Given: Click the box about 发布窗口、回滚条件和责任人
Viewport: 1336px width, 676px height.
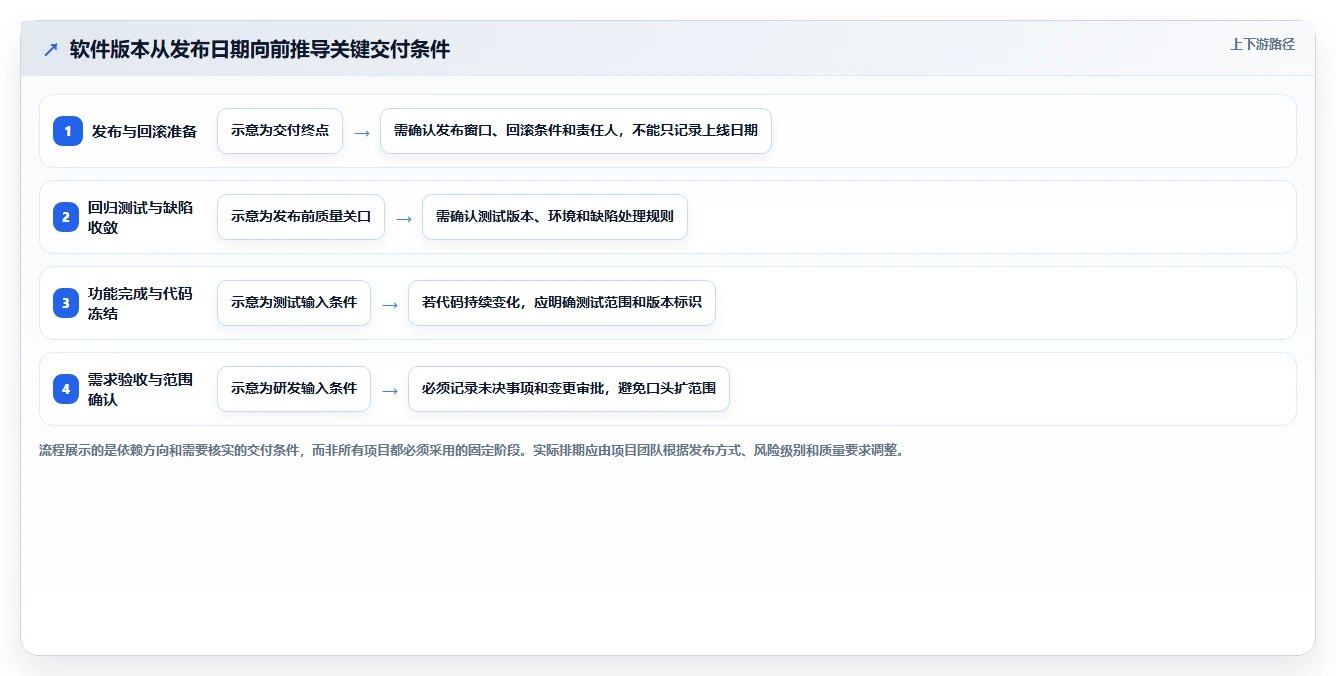Looking at the screenshot, I should pyautogui.click(x=576, y=131).
